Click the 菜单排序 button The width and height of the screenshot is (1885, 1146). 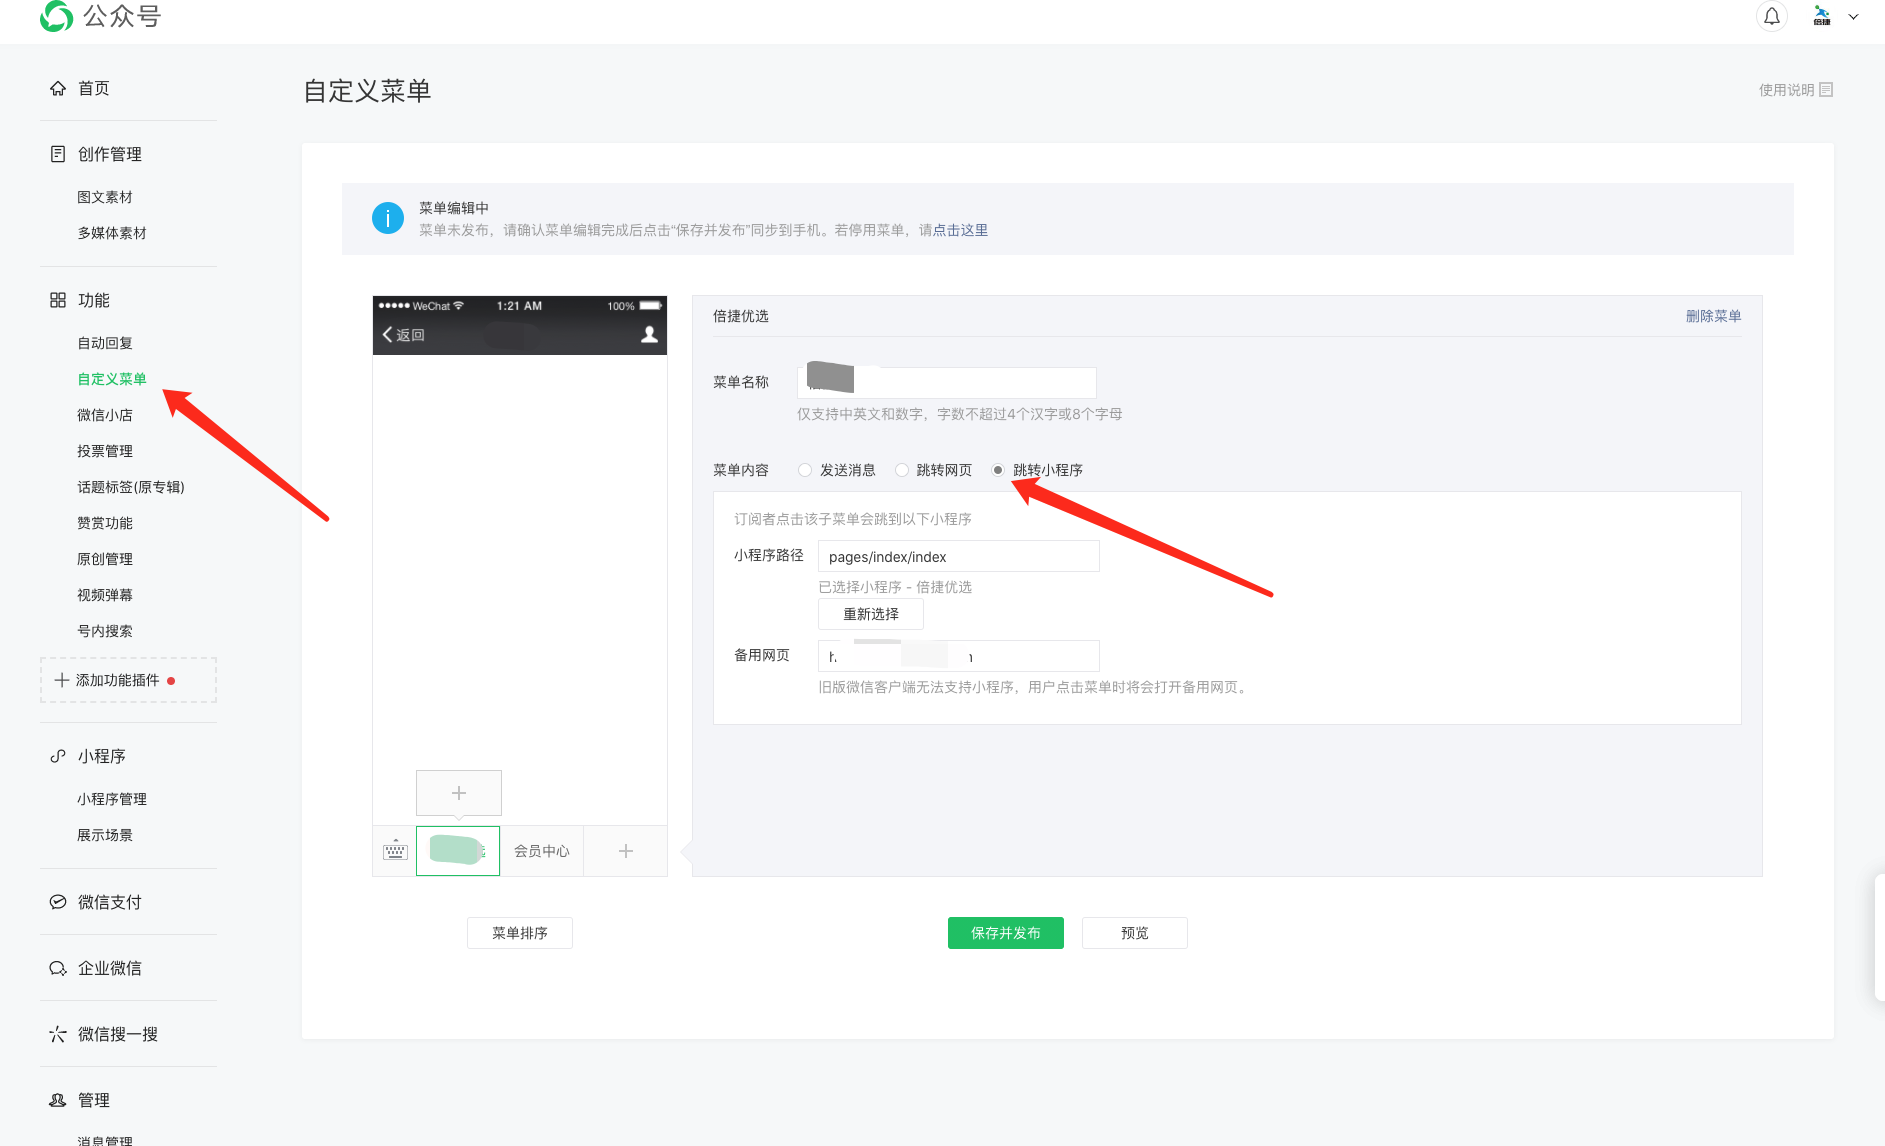coord(520,933)
